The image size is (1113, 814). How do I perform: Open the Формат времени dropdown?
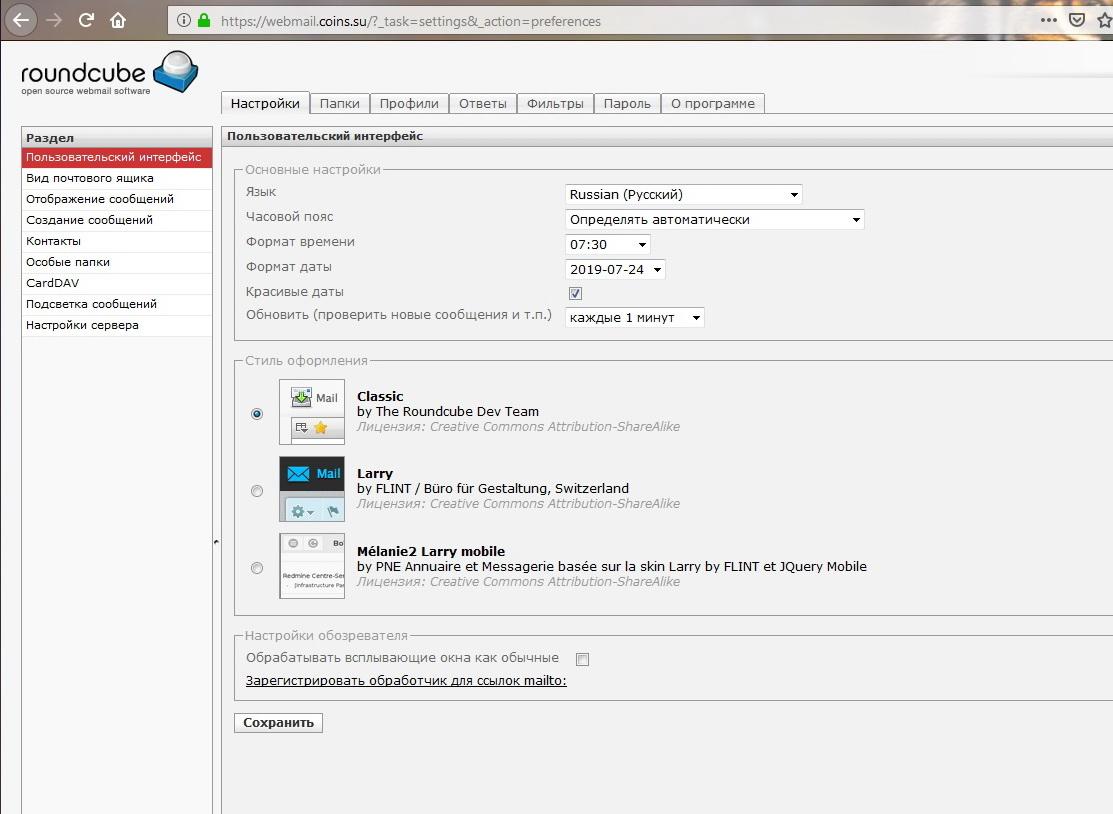(608, 245)
